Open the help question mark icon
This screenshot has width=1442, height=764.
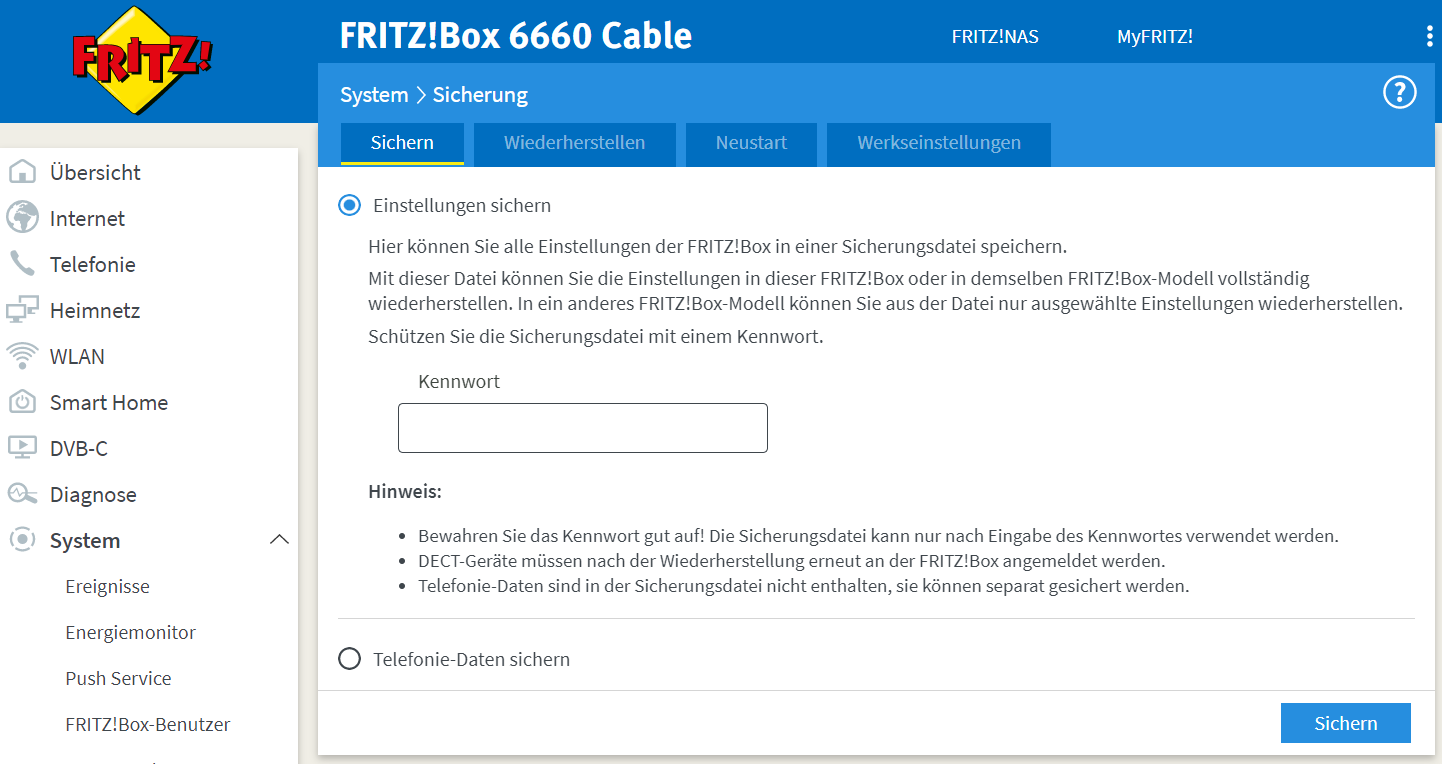pos(1400,93)
